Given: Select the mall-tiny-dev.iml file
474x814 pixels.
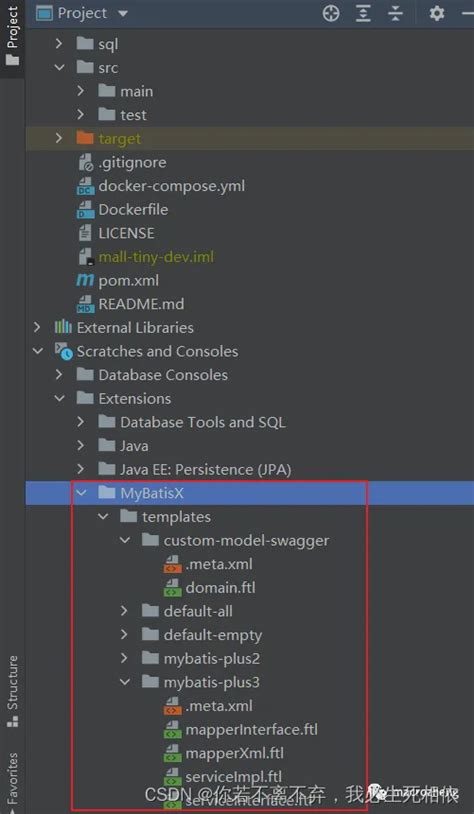Looking at the screenshot, I should [156, 257].
